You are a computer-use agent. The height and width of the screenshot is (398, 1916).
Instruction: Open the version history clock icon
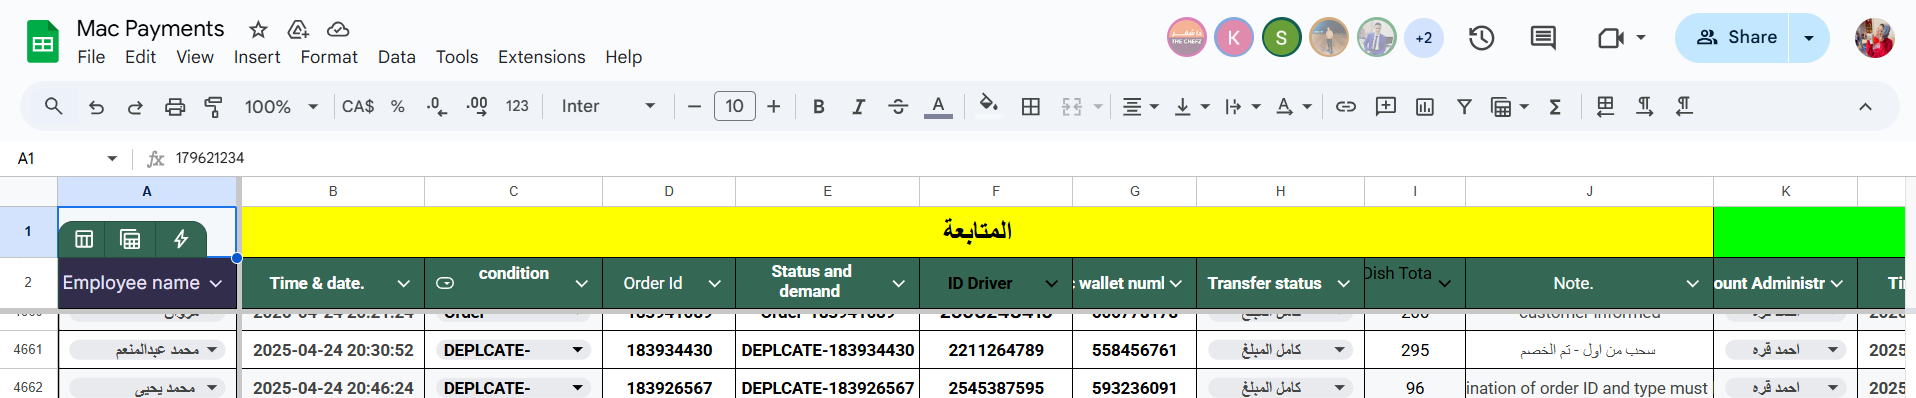(x=1481, y=38)
